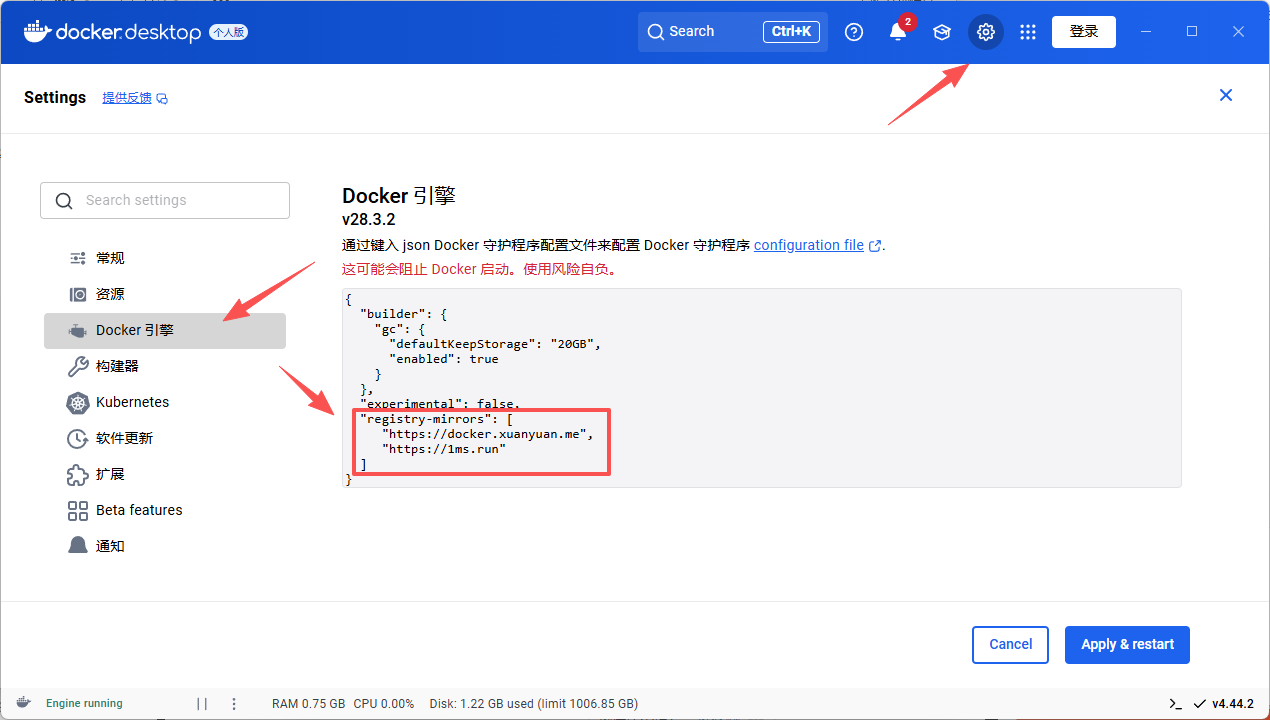Click the Cancel button

[1010, 645]
